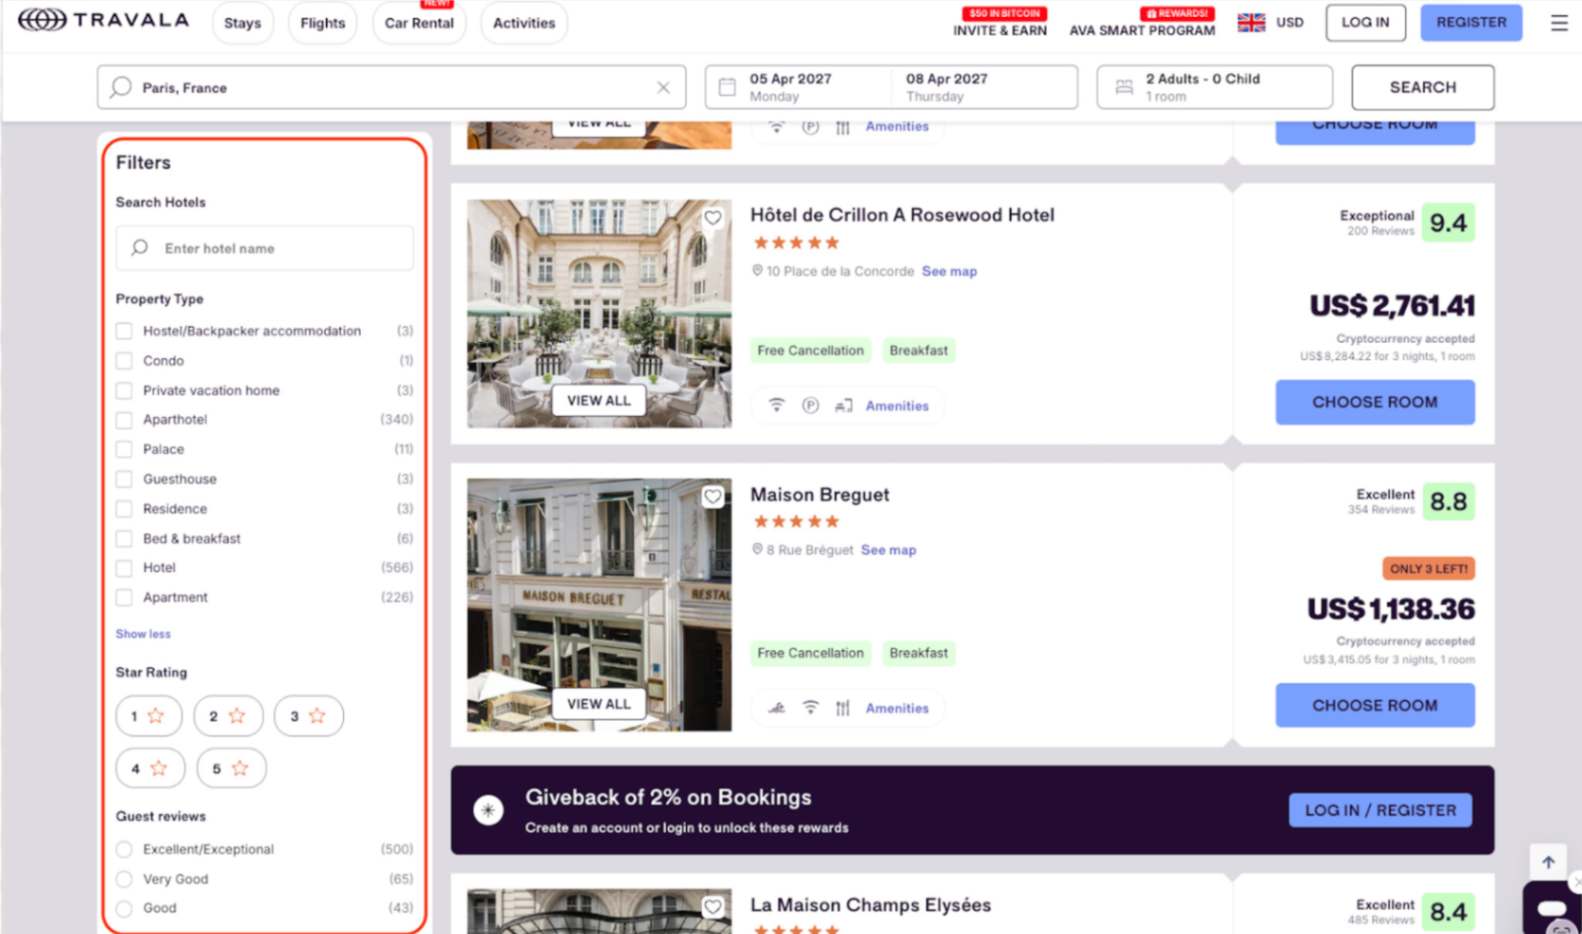Viewport: 1582px width, 934px height.
Task: Open the Travala logo home link
Action: [x=103, y=20]
